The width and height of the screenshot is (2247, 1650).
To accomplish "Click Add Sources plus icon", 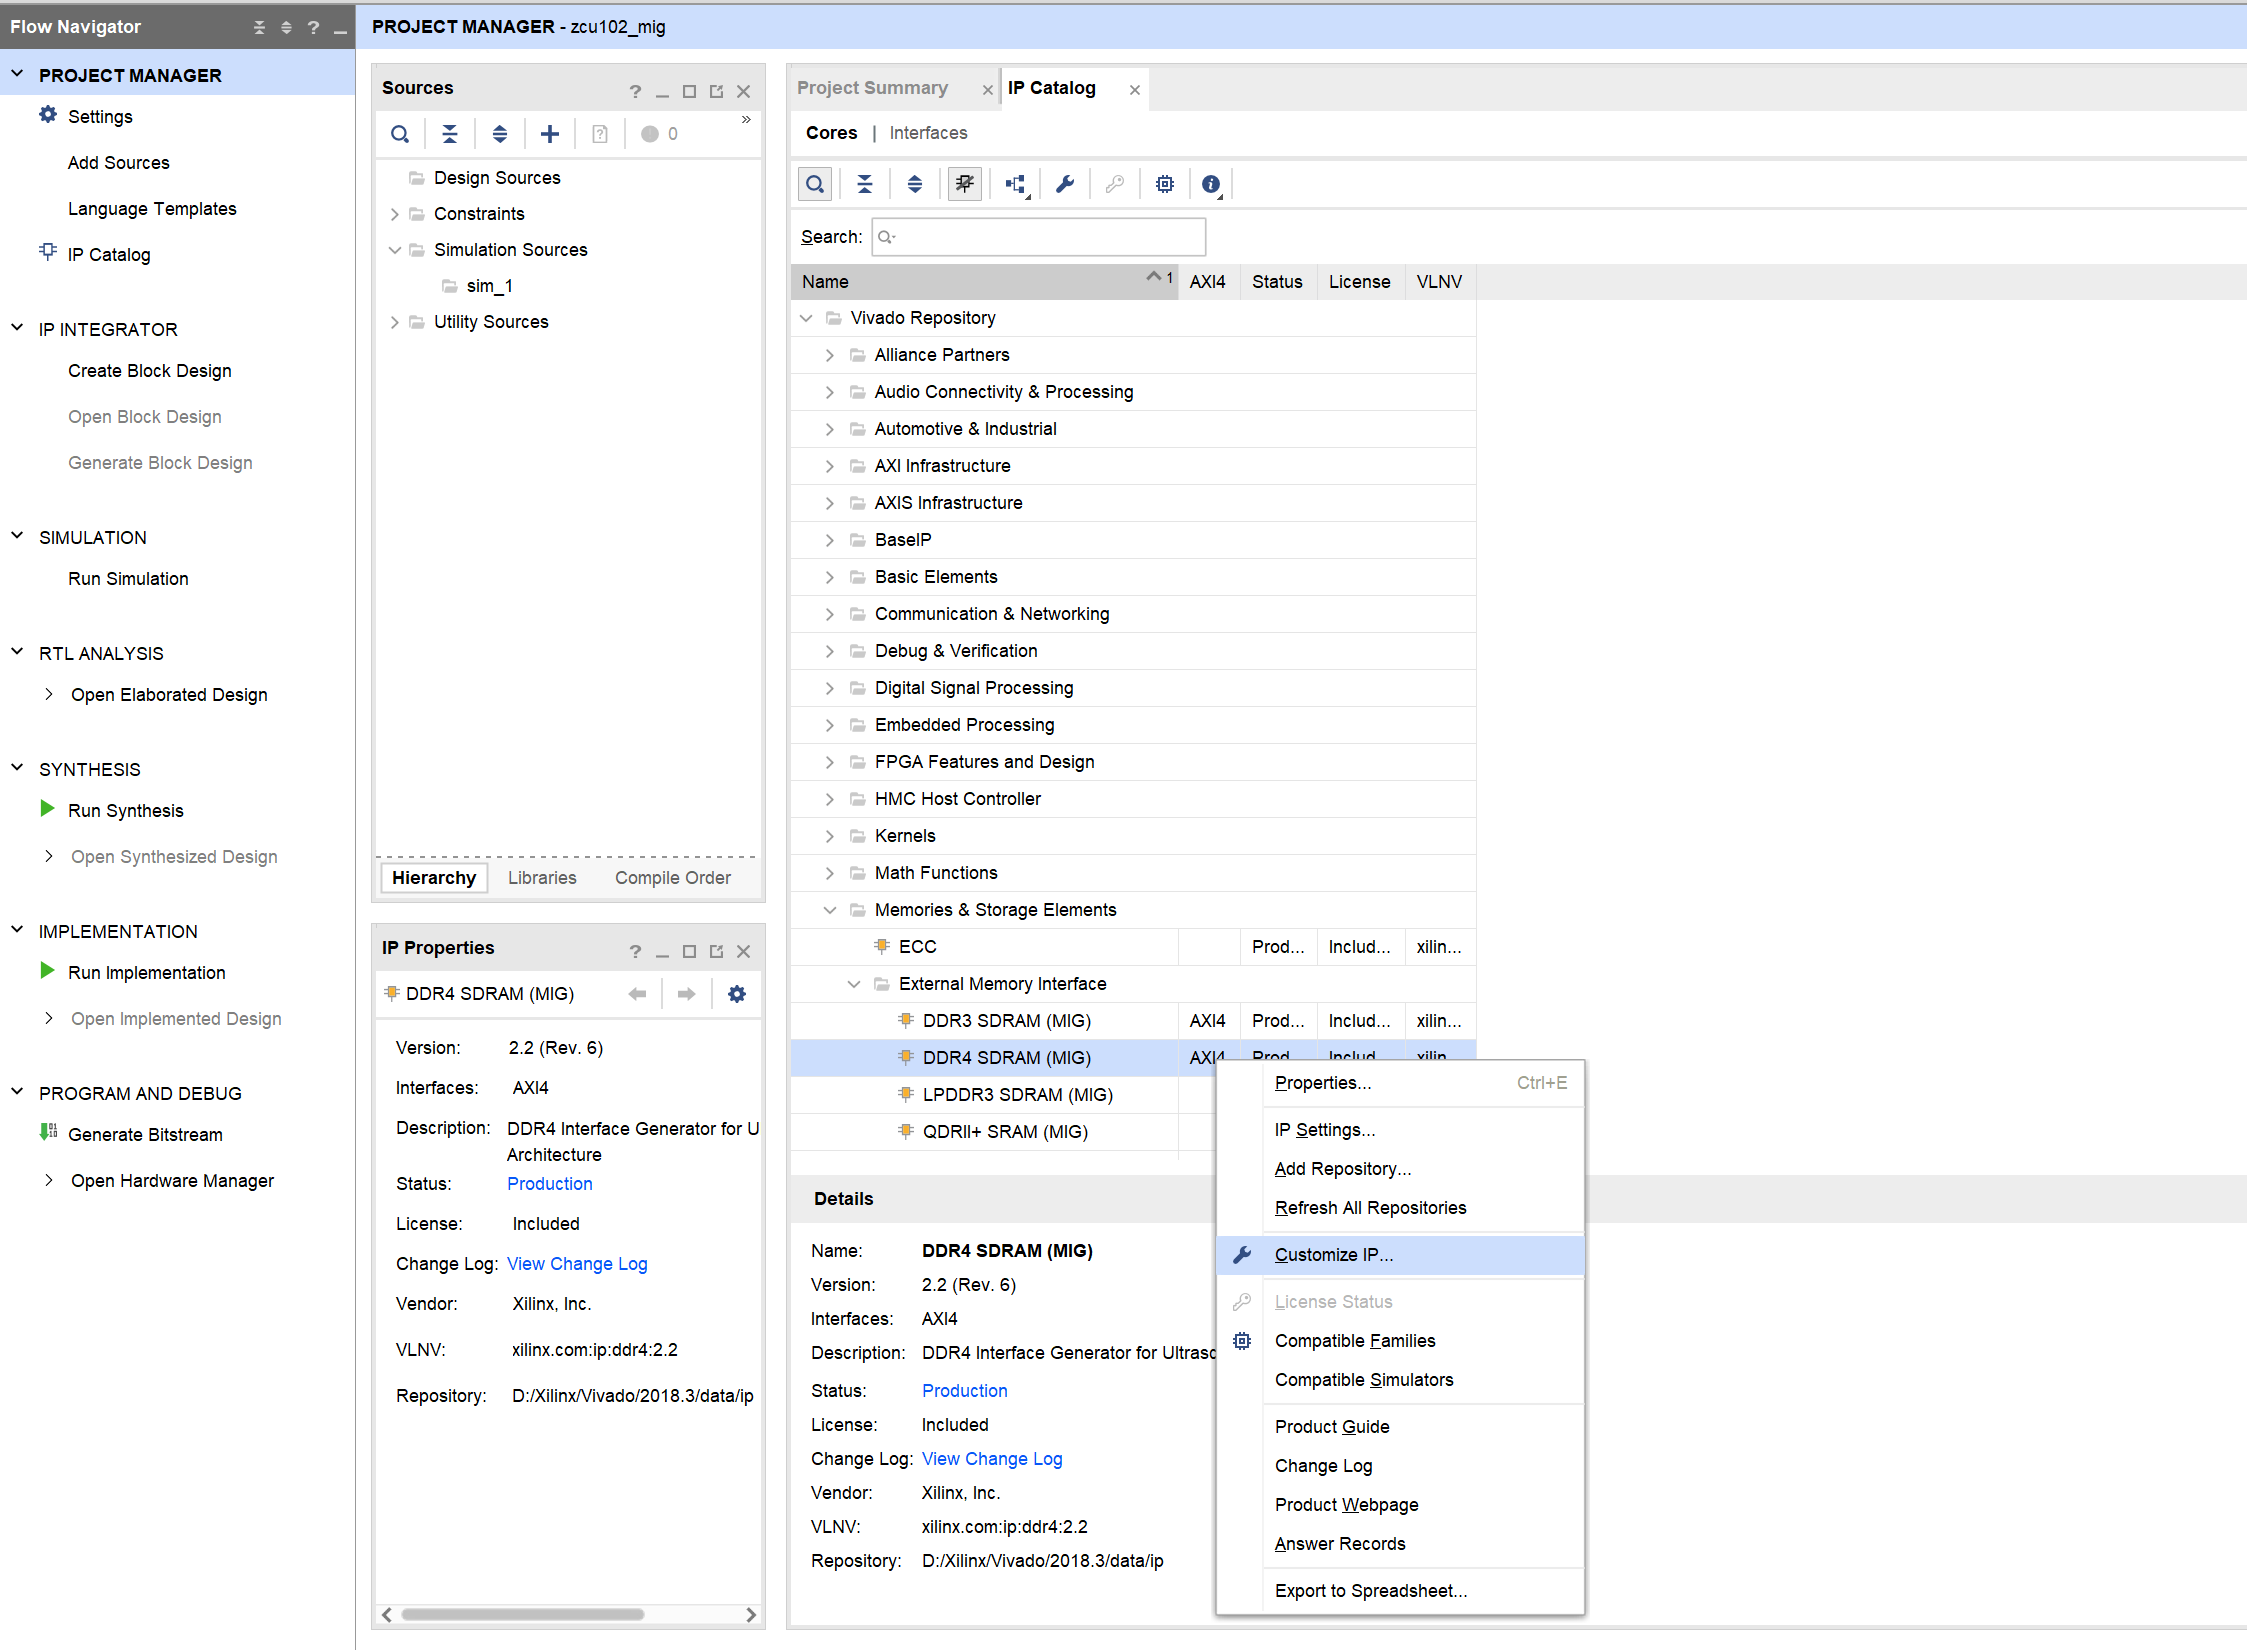I will (550, 134).
